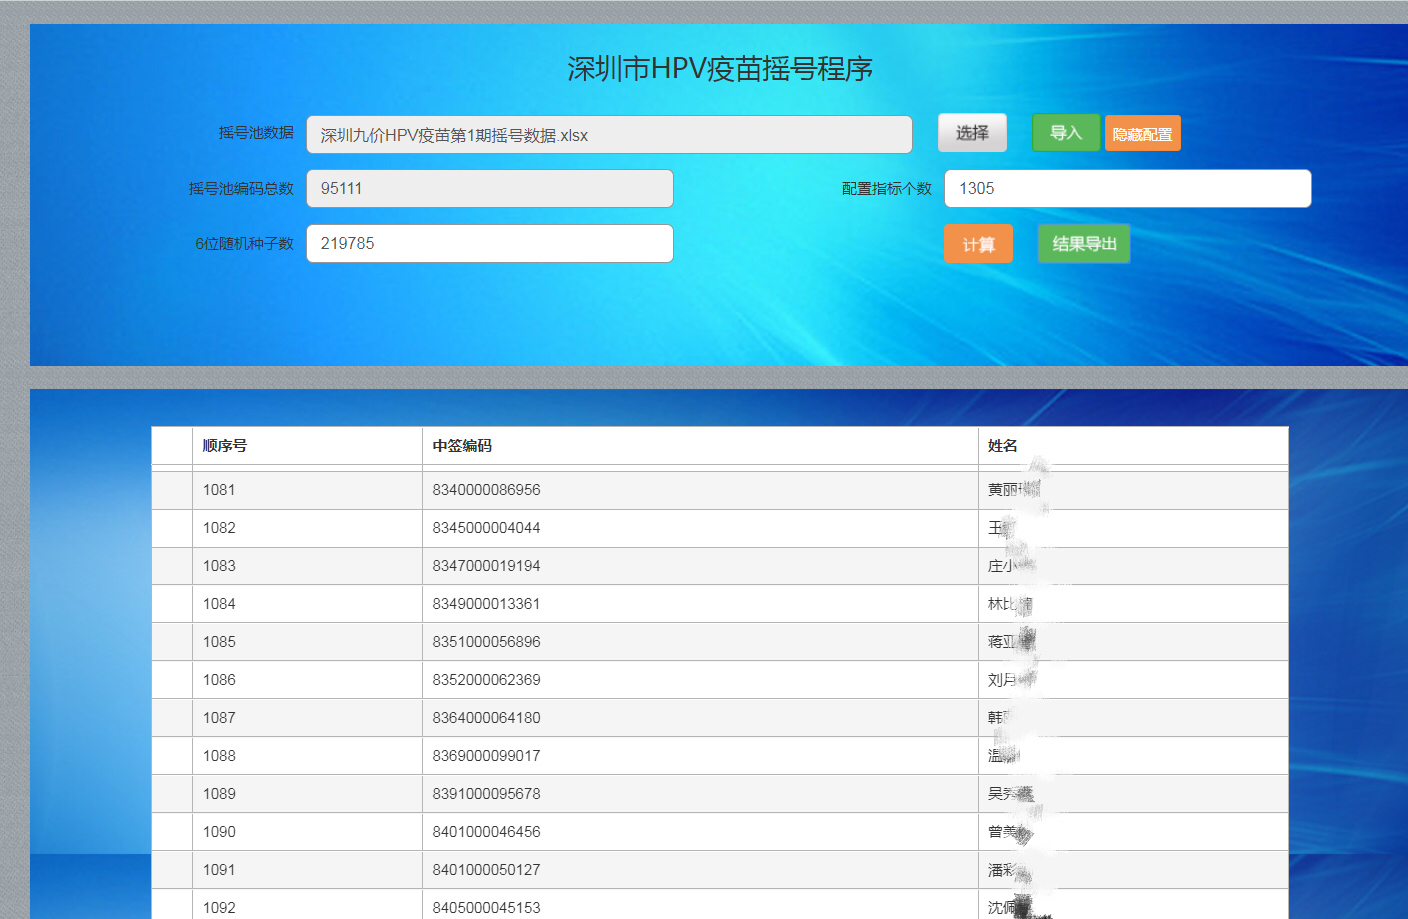Viewport: 1408px width, 919px height.
Task: Focus the 摇号池编码总数 field showing 95111
Action: coord(490,188)
